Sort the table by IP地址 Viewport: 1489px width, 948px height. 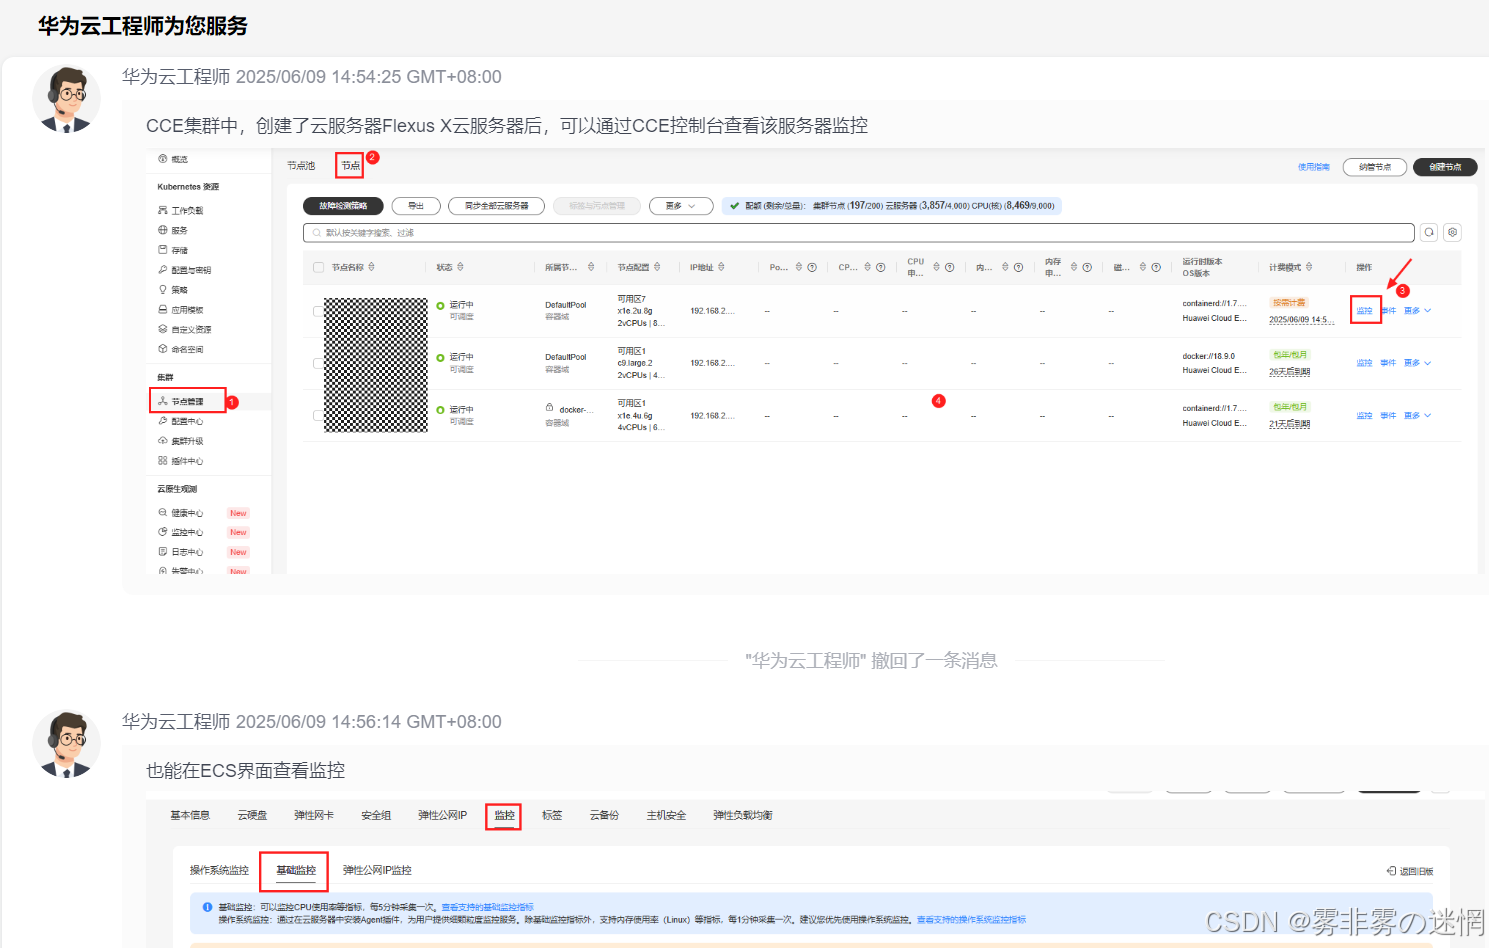[x=721, y=267]
